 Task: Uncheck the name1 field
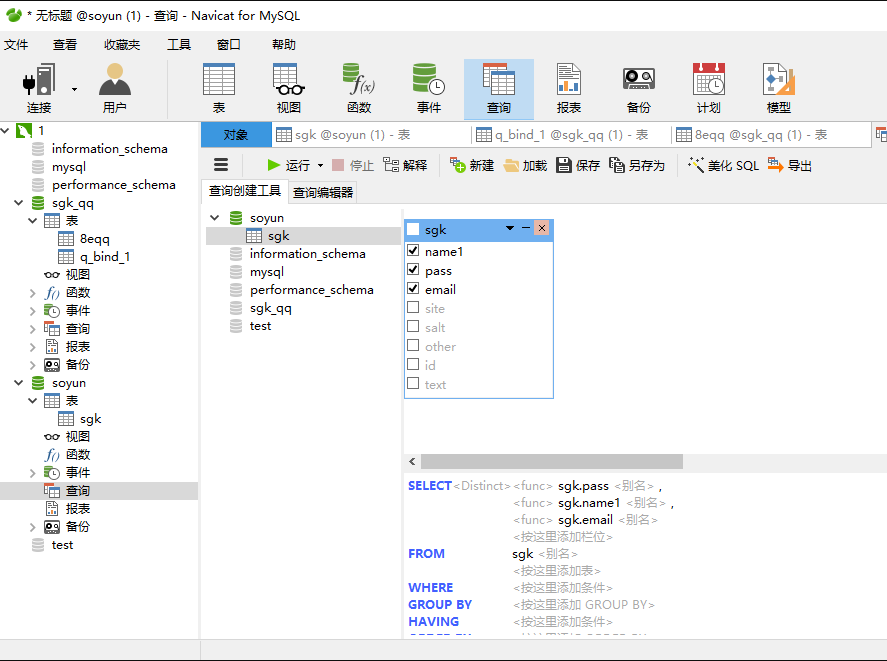click(x=413, y=250)
